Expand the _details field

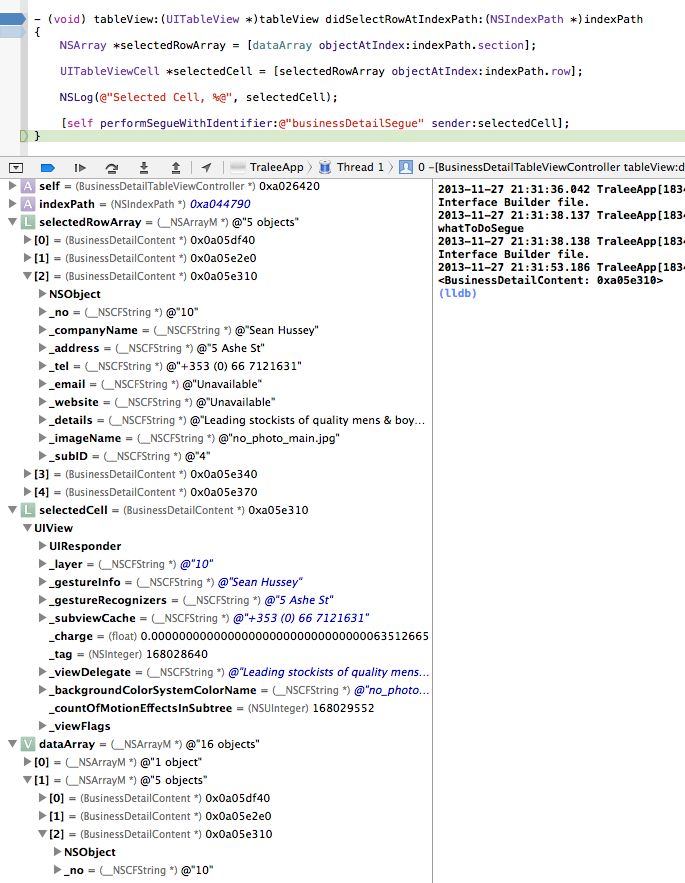pos(42,420)
